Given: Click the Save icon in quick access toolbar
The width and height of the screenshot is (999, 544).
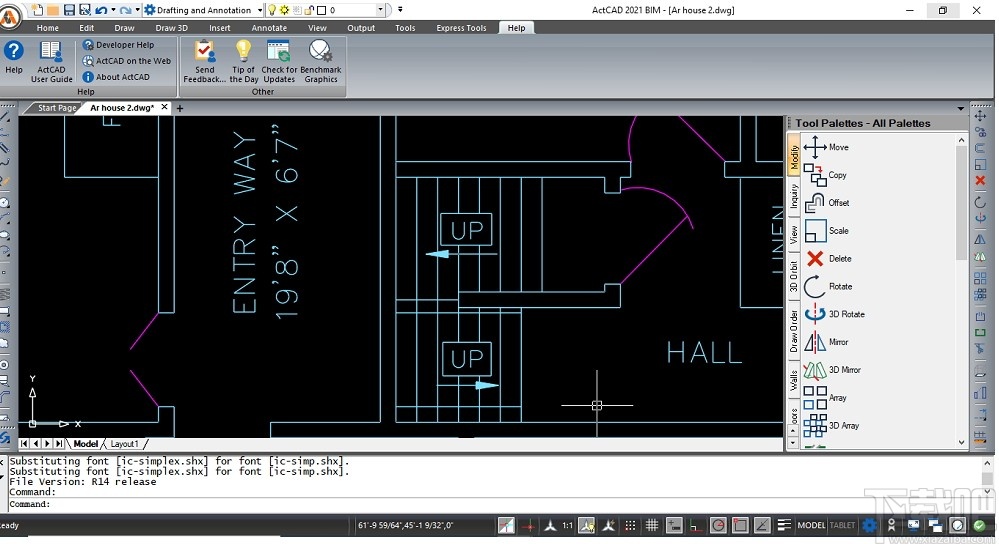Looking at the screenshot, I should coord(69,10).
